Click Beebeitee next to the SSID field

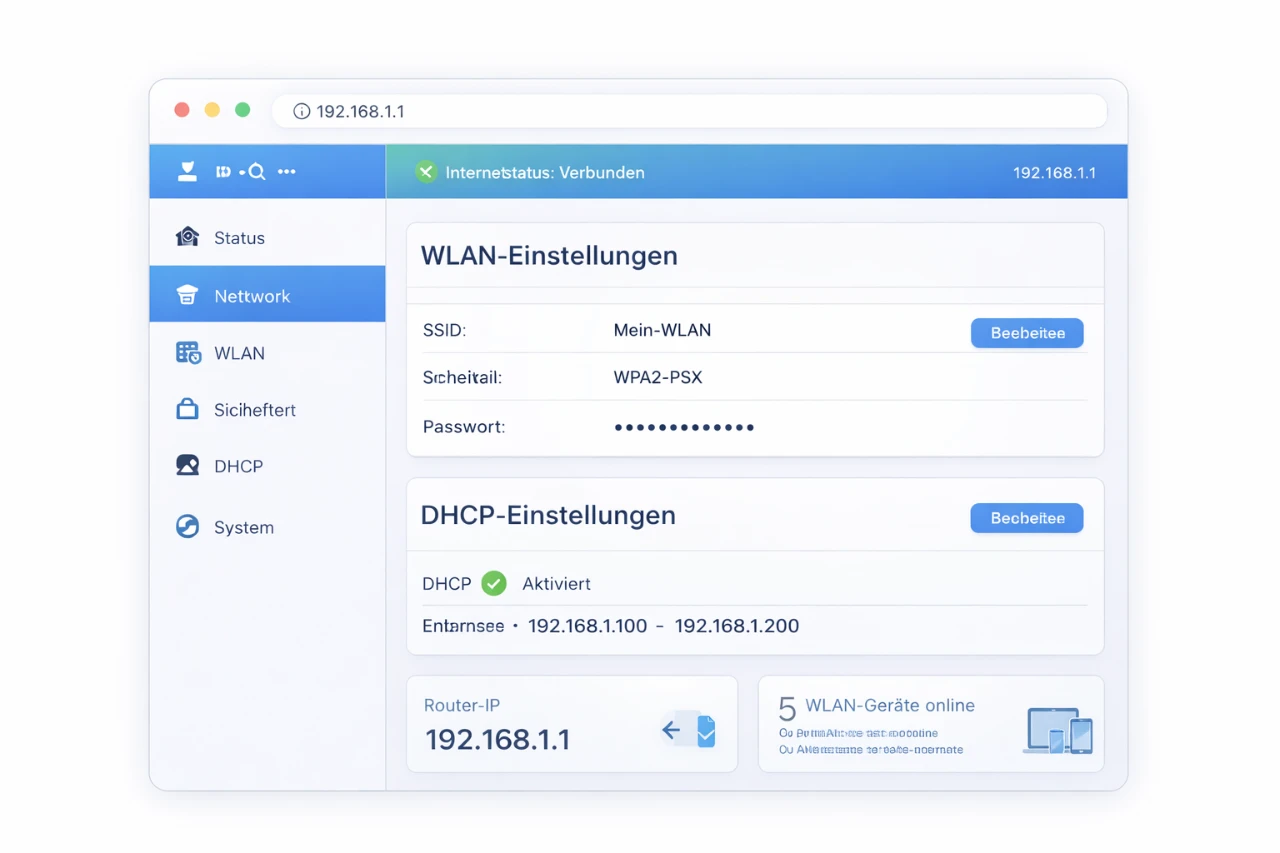coord(1027,332)
